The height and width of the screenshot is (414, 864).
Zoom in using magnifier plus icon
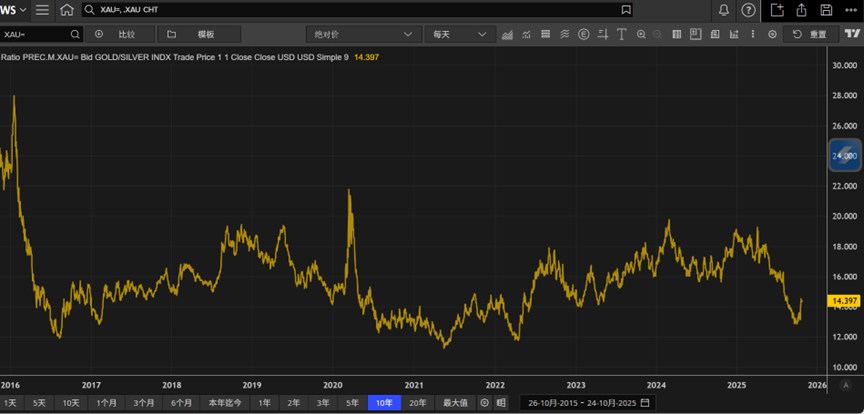(641, 34)
